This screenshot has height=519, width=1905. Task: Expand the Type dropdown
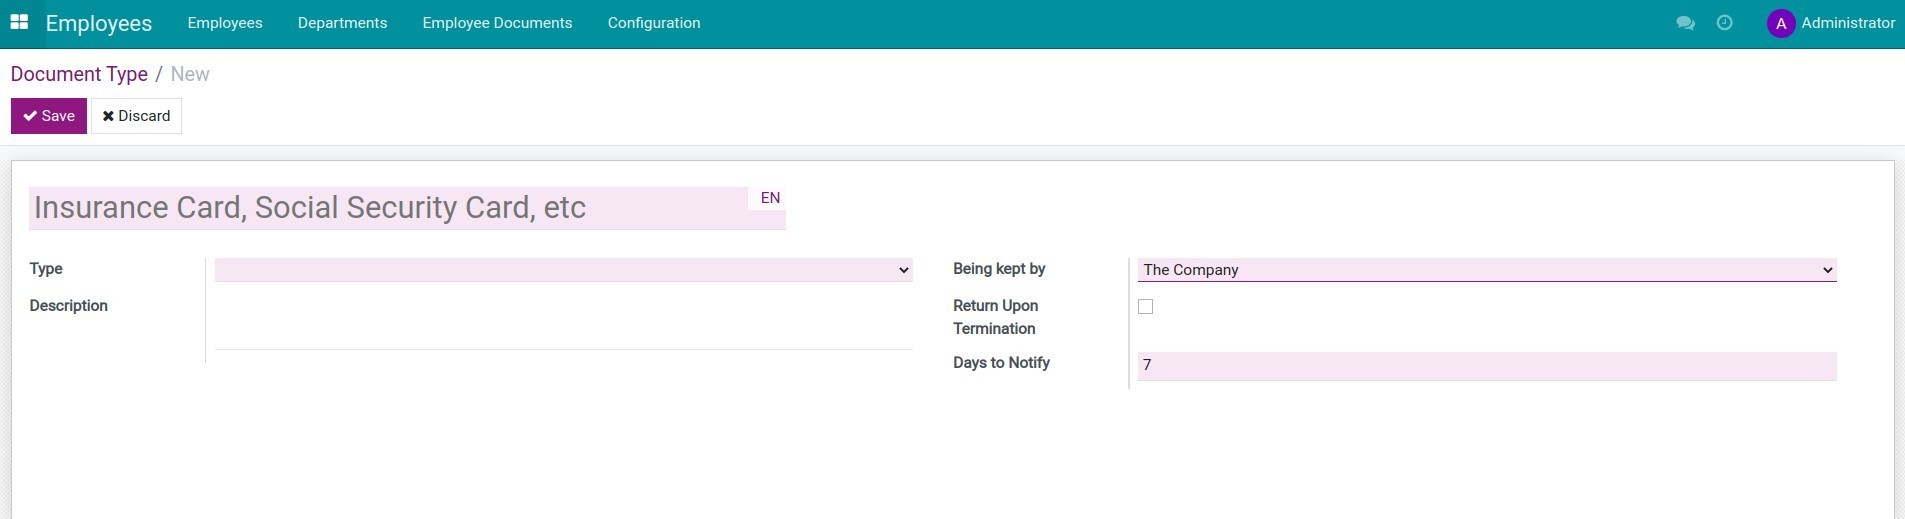coord(563,270)
